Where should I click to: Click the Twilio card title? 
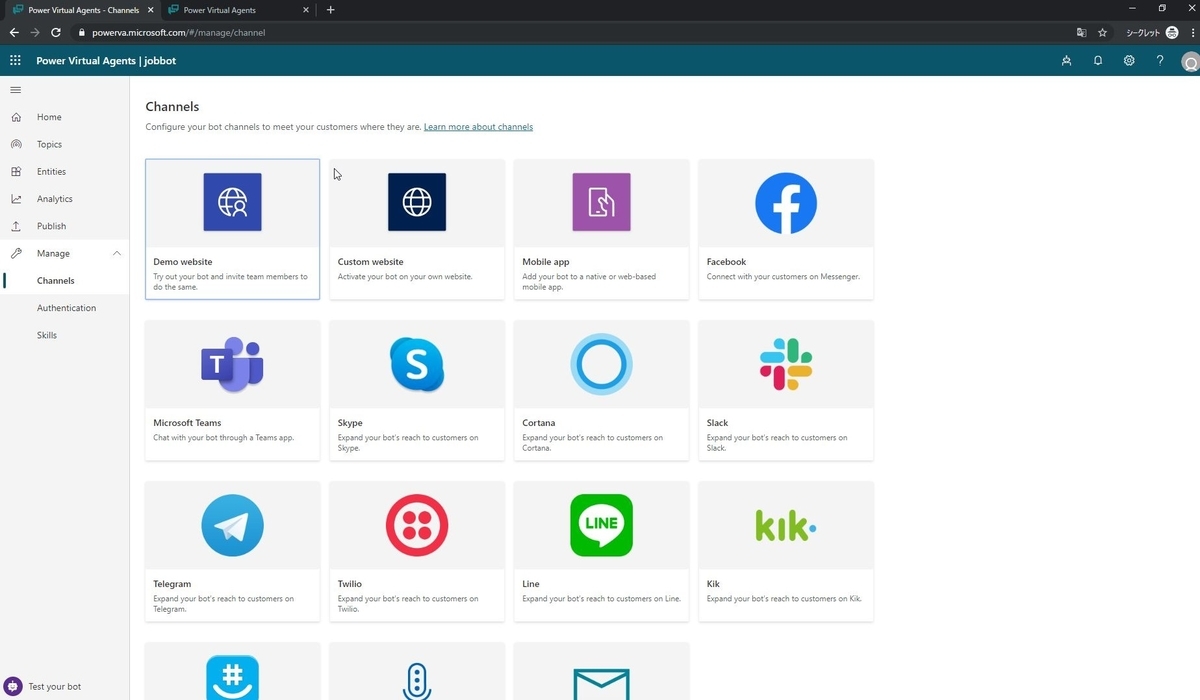tap(350, 584)
